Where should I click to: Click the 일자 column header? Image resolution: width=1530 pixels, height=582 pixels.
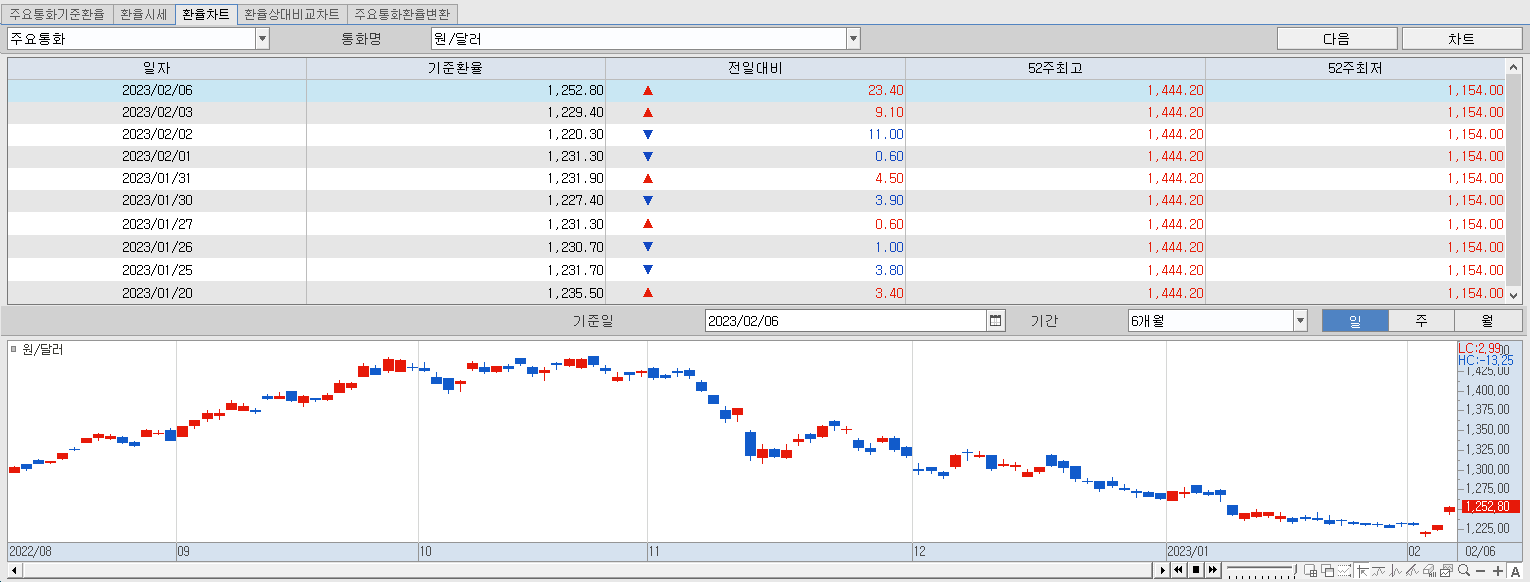pyautogui.click(x=157, y=68)
